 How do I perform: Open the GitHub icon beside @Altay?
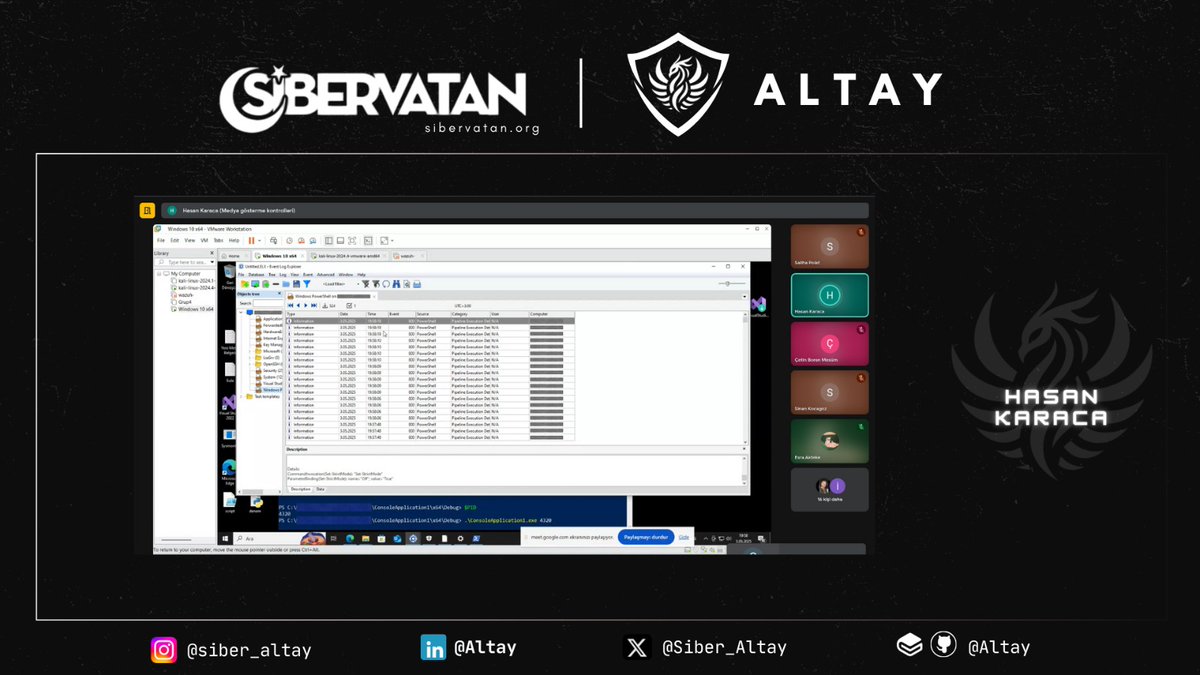943,645
